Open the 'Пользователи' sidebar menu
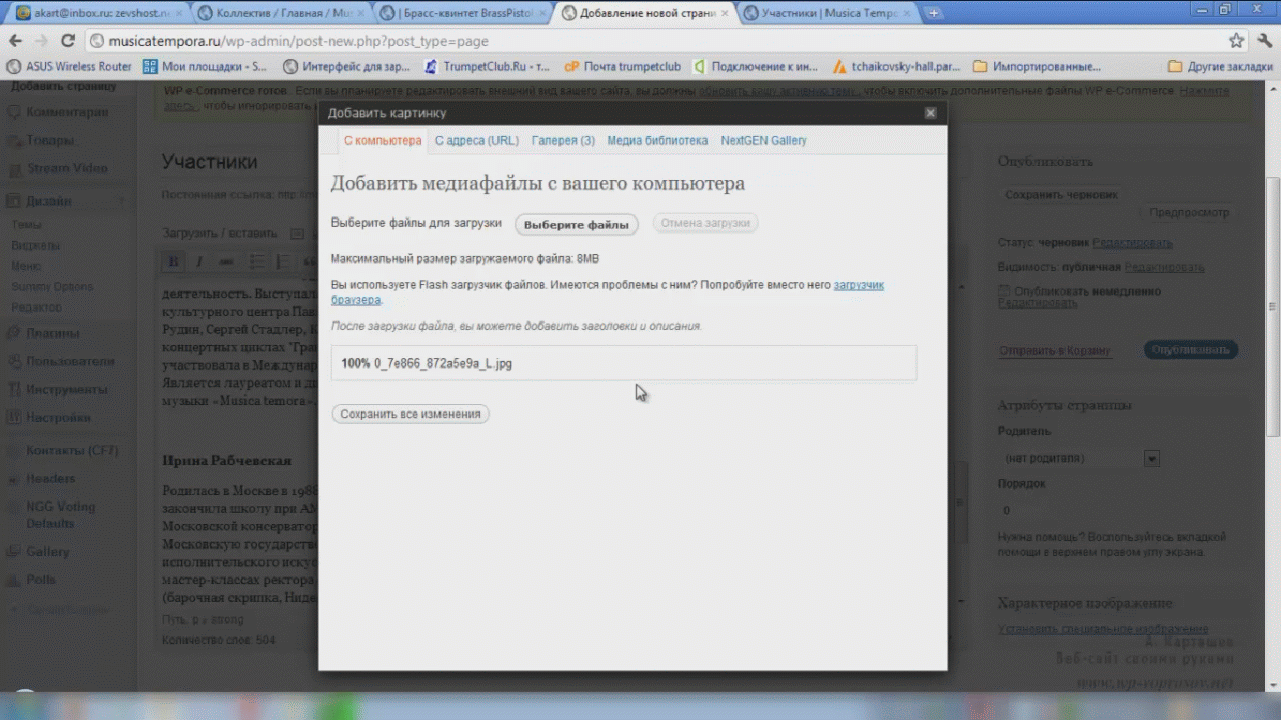 [x=70, y=361]
